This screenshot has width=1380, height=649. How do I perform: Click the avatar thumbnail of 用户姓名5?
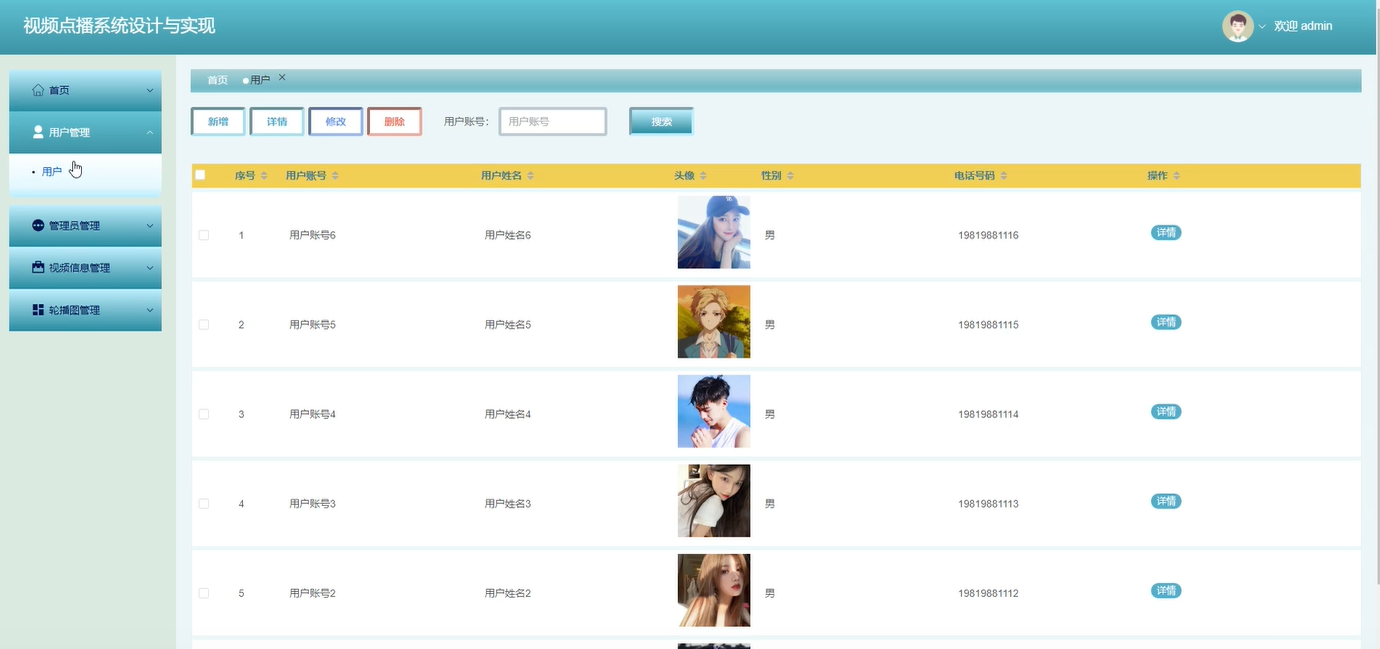[x=714, y=322]
